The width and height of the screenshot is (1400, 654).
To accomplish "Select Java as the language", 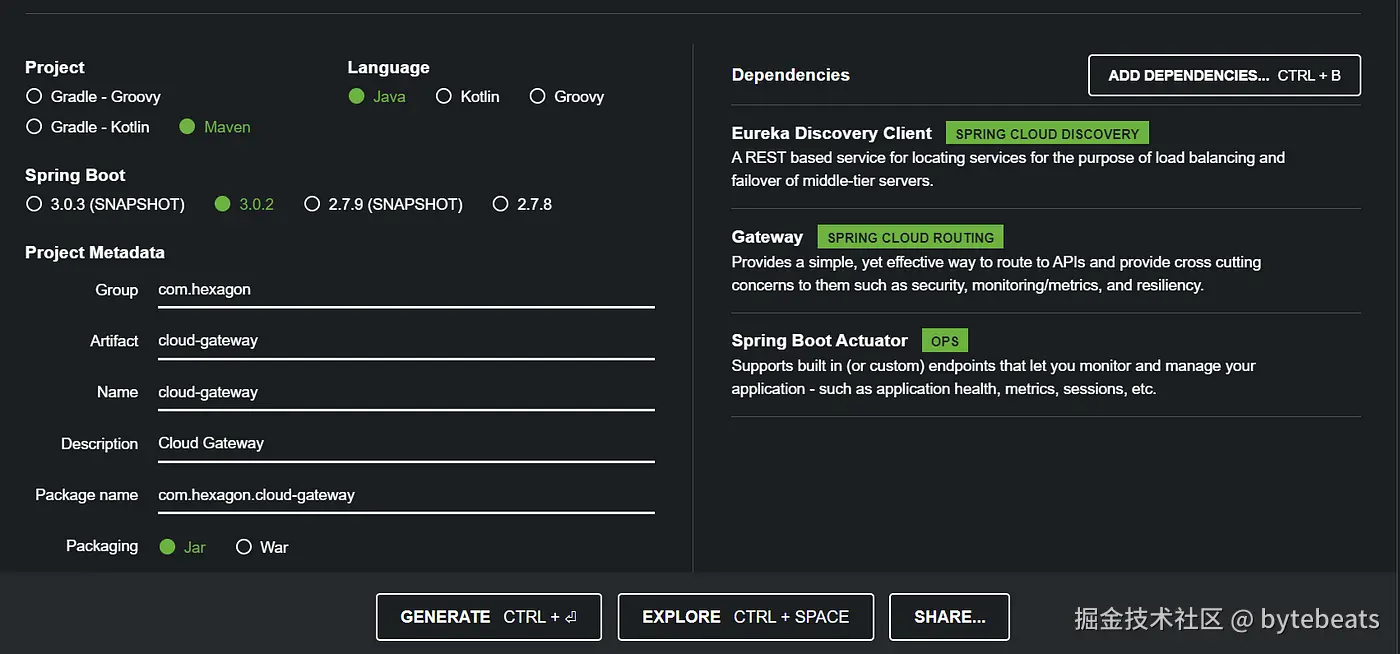I will [x=357, y=97].
